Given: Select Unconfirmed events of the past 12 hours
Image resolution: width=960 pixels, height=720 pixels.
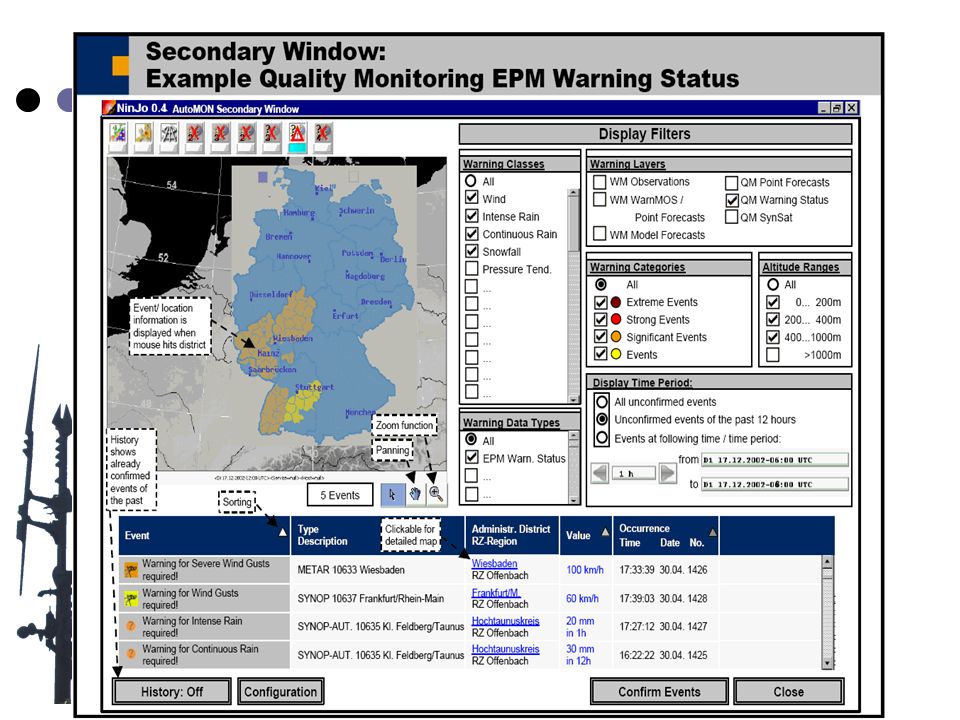Looking at the screenshot, I should click(602, 419).
